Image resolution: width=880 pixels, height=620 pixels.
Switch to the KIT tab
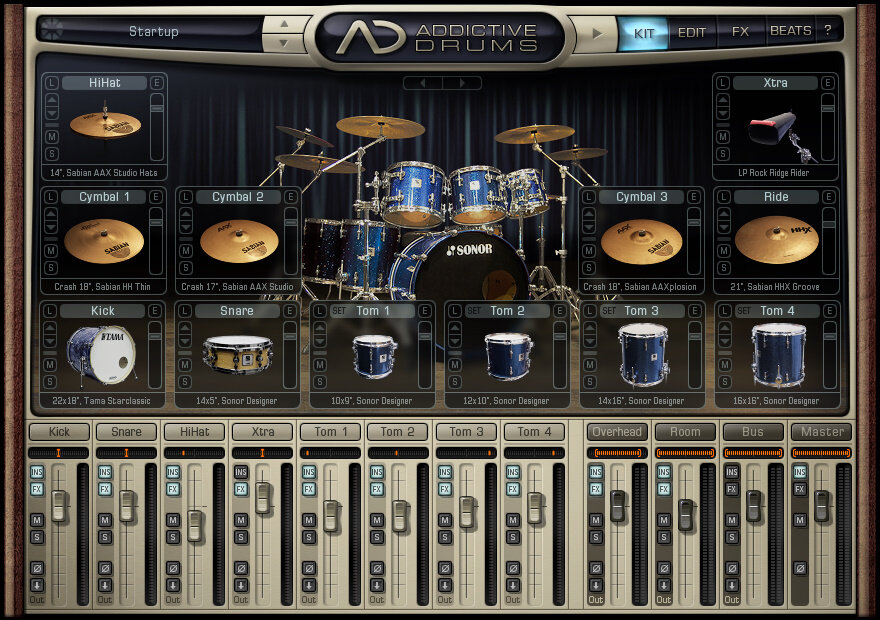pyautogui.click(x=644, y=33)
